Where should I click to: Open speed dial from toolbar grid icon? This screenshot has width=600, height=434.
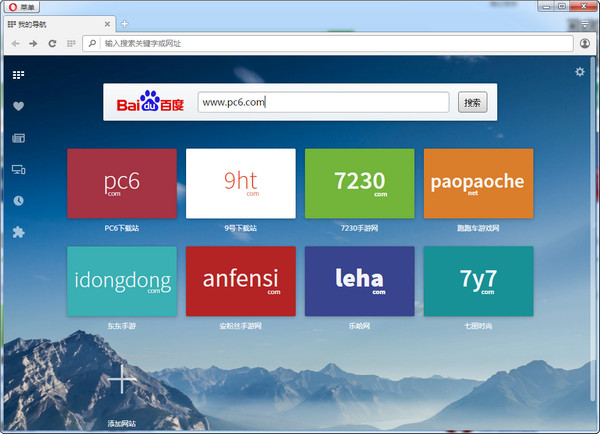click(x=71, y=44)
